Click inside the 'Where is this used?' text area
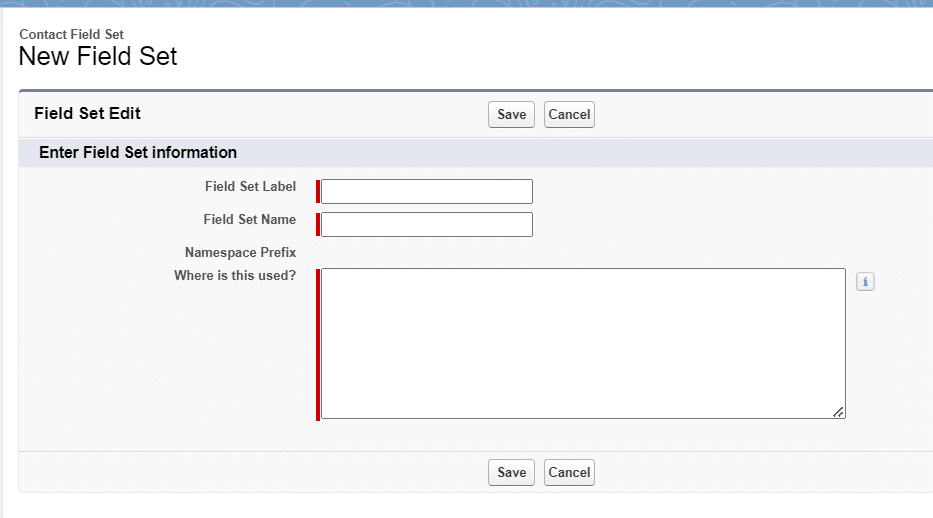933x518 pixels. 583,343
